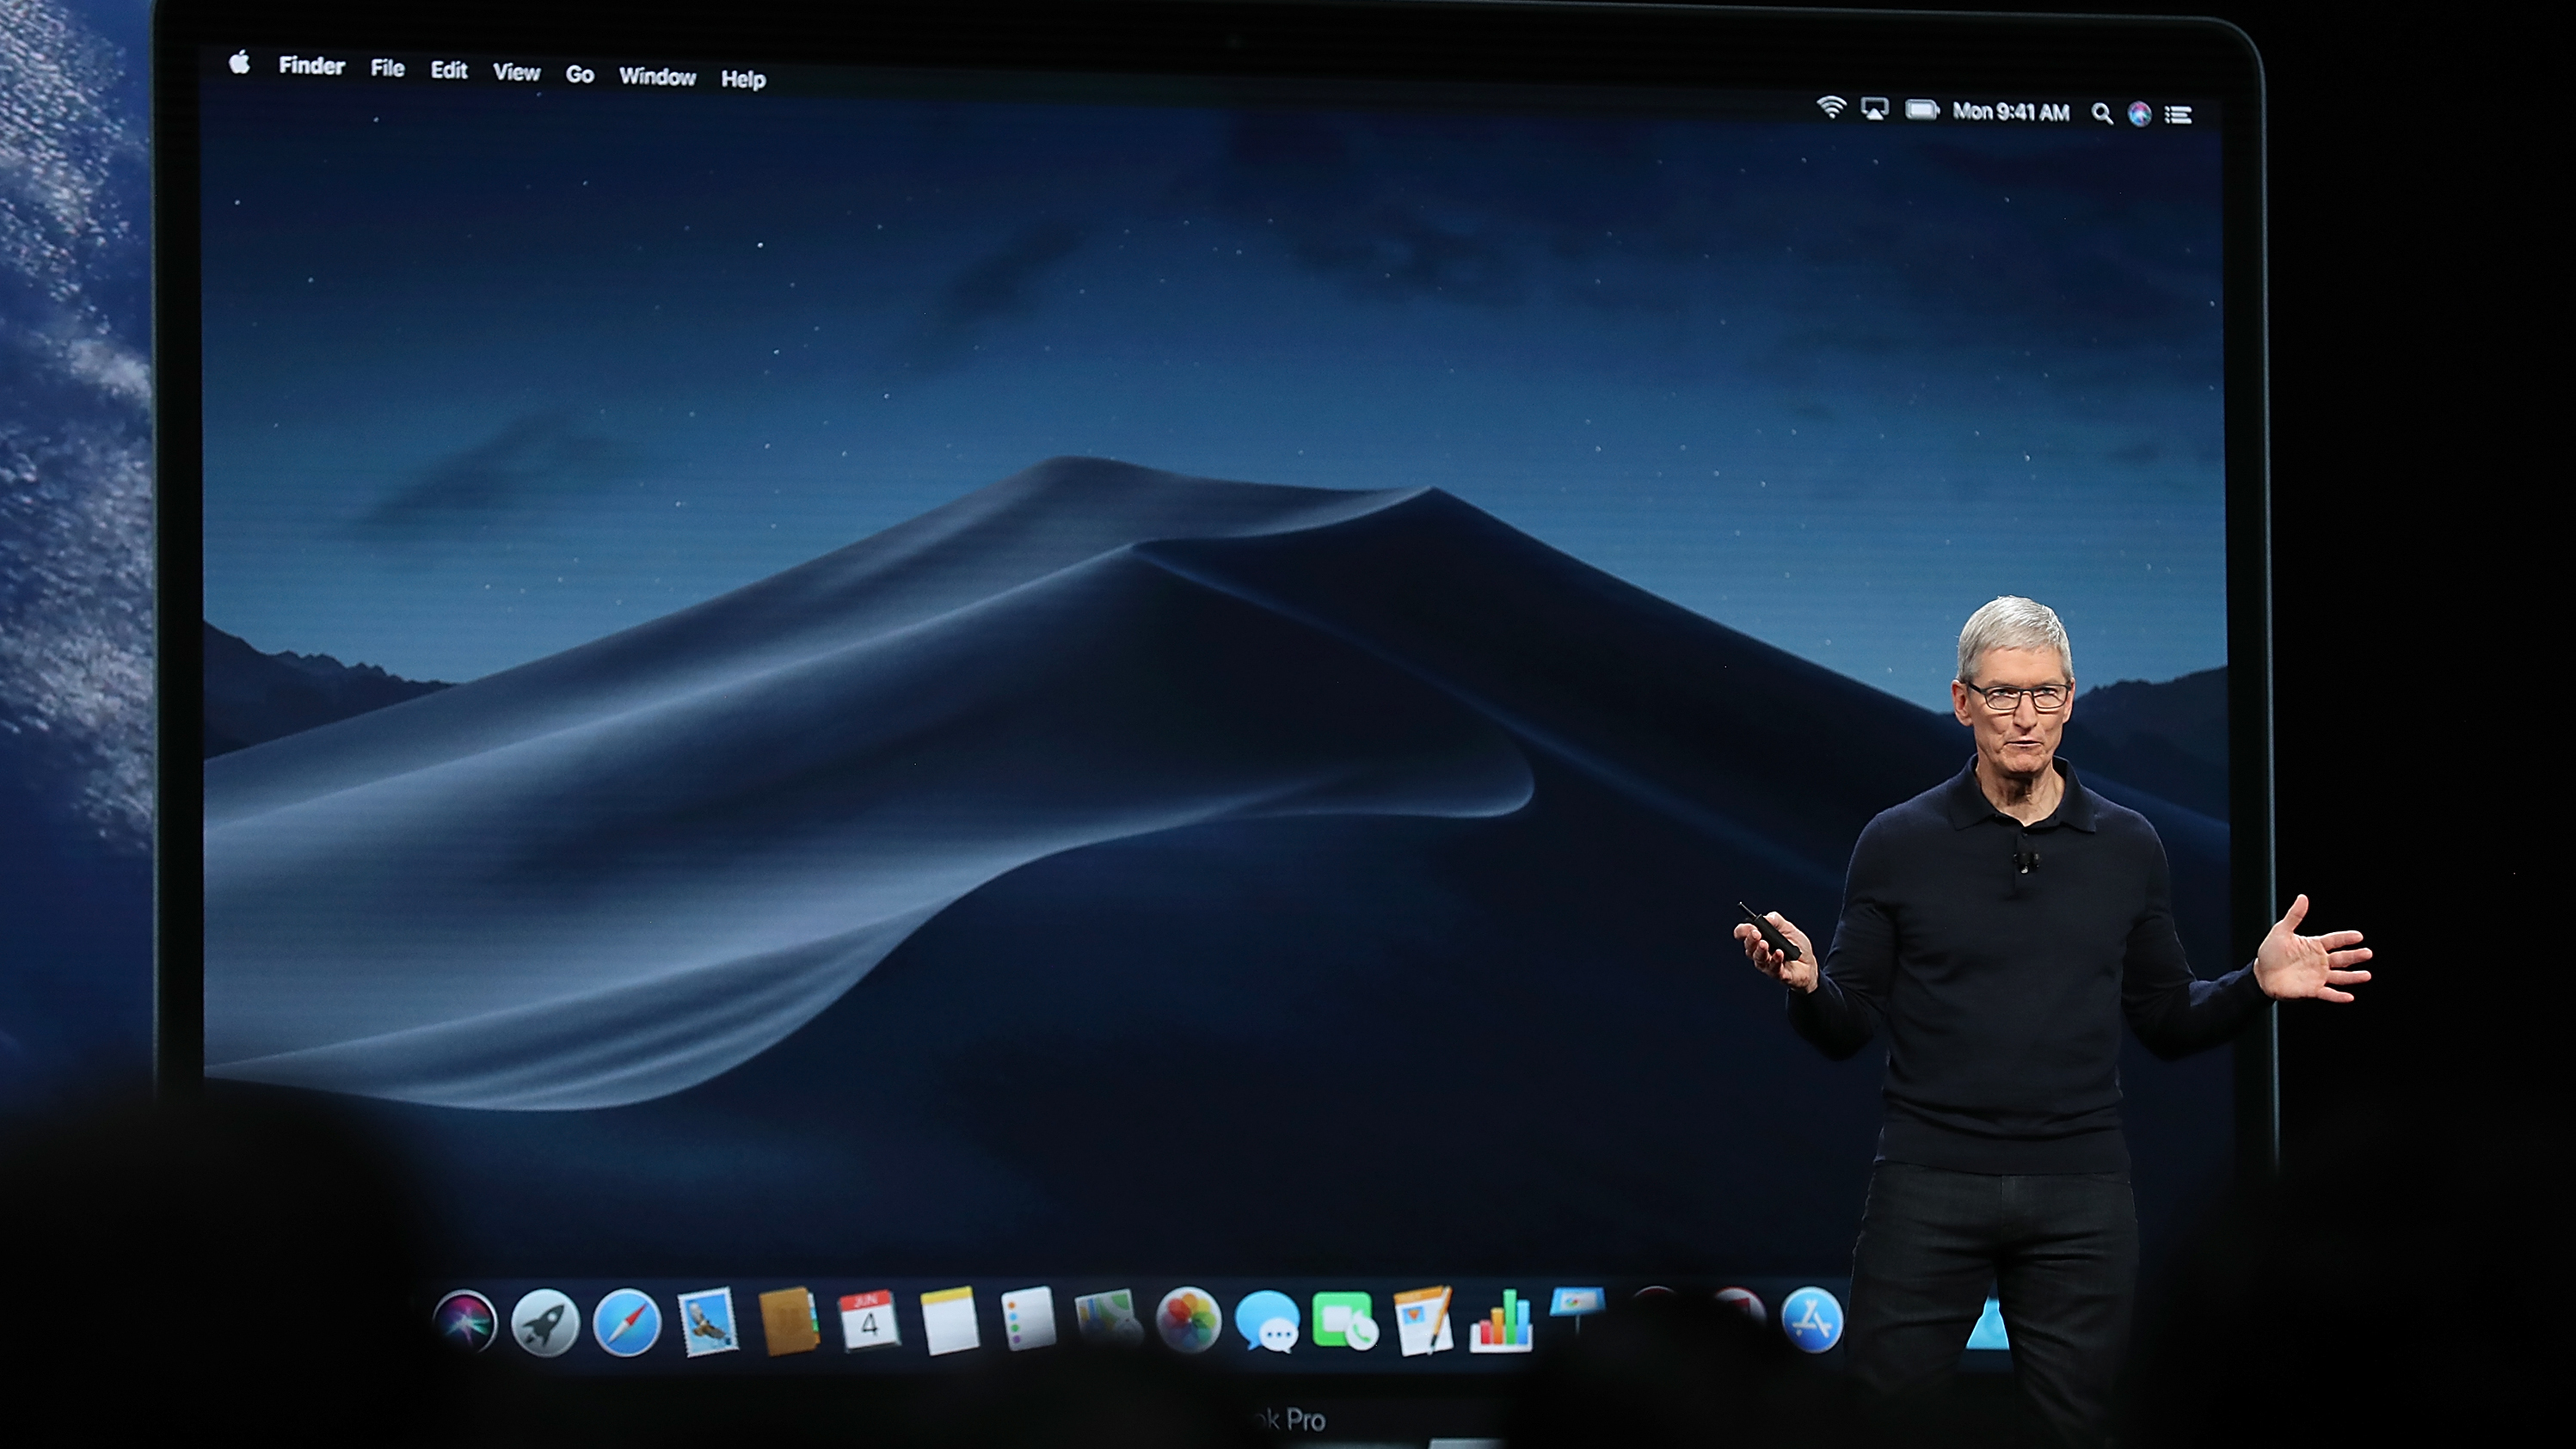This screenshot has height=1449, width=2576.
Task: Click the battery status icon
Action: click(1922, 110)
